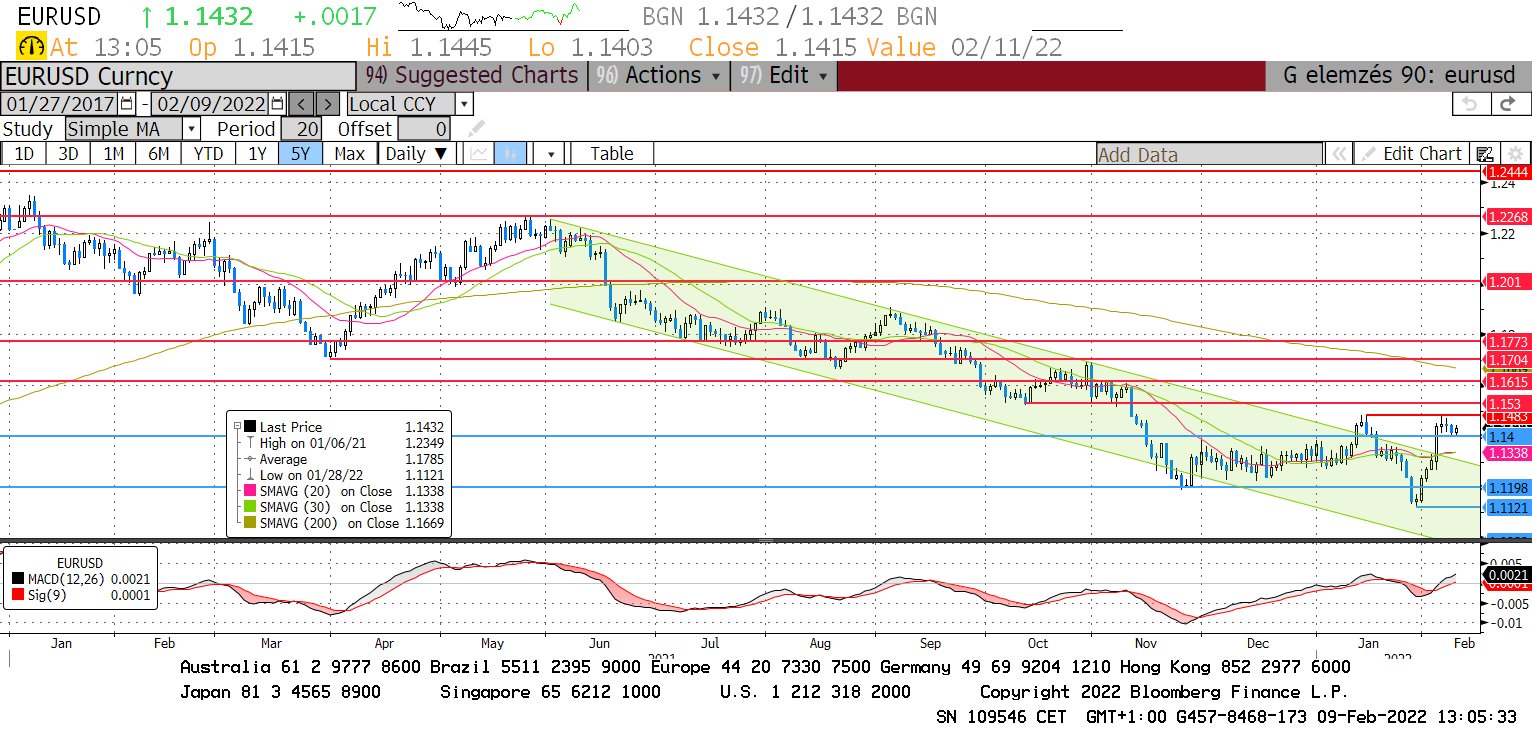This screenshot has width=1532, height=746.
Task: Click the intraday sparkline mini chart
Action: point(489,16)
